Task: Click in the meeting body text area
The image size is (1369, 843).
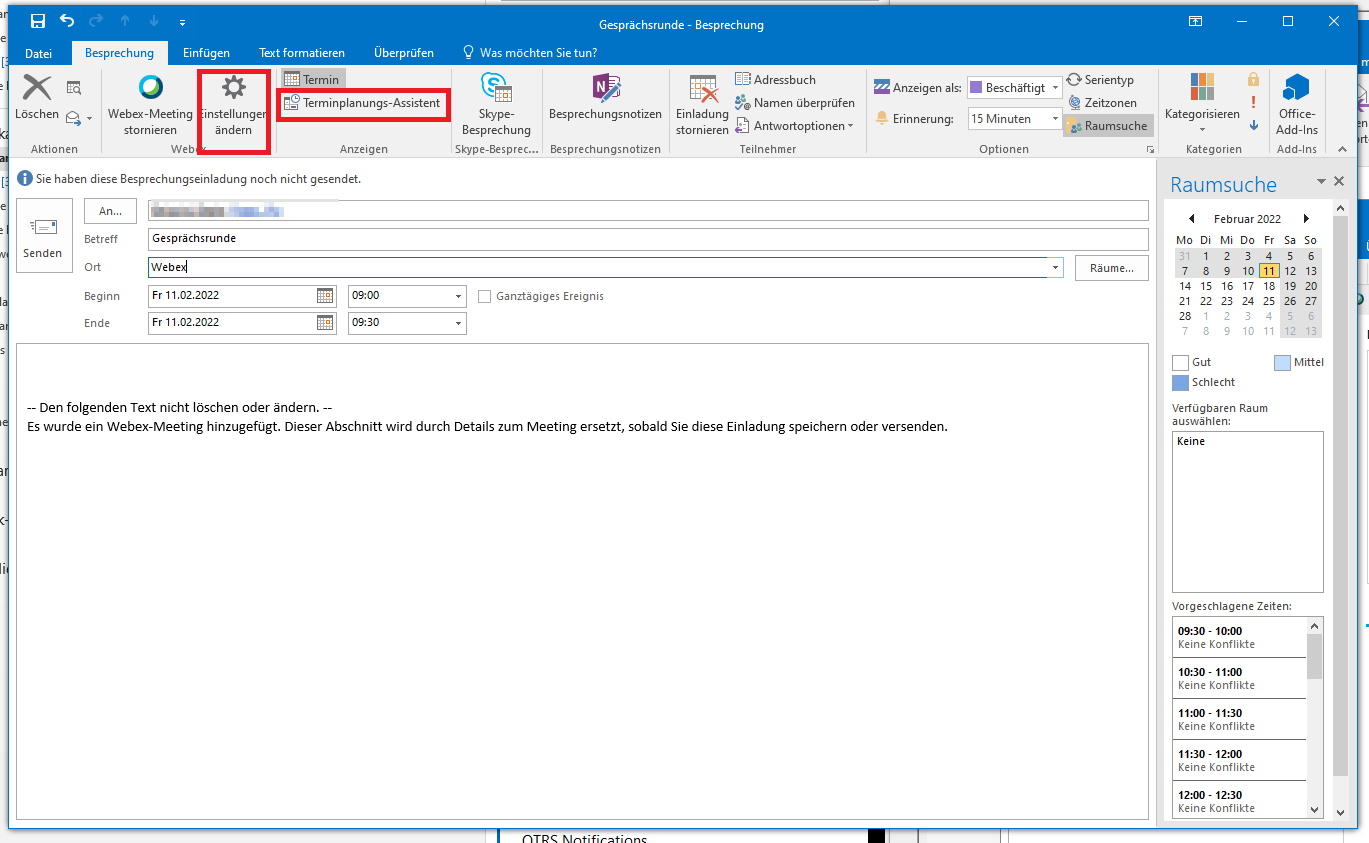Action: [x=582, y=581]
